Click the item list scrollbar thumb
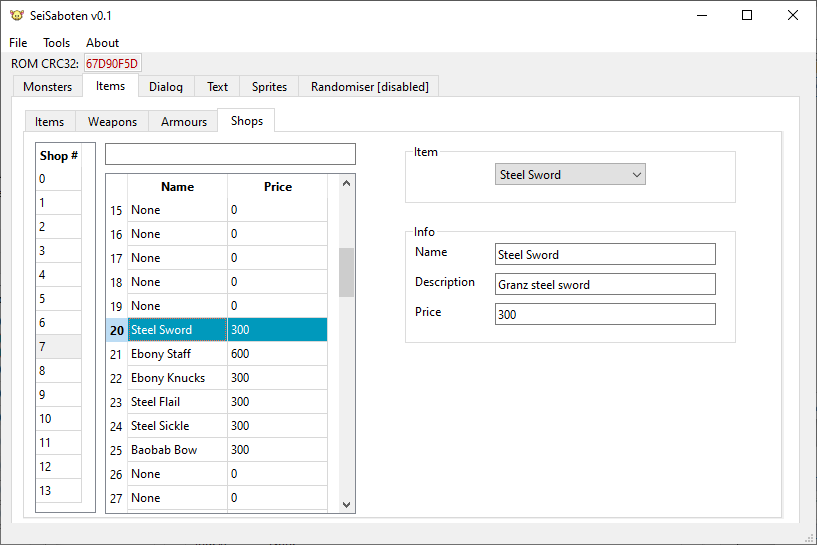The image size is (817, 545). [x=346, y=272]
